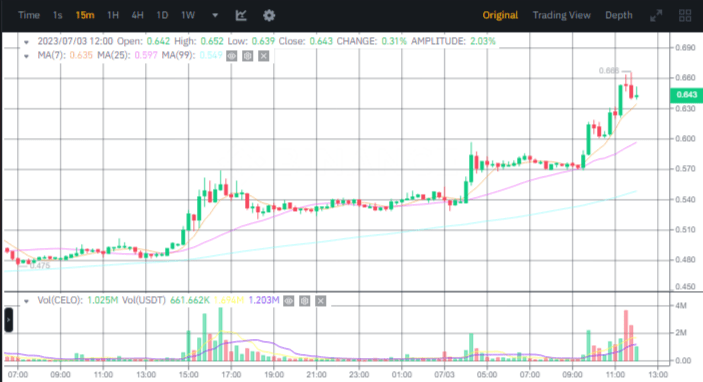The image size is (703, 382).
Task: Click the 0.600 price axis label
Action: point(685,139)
